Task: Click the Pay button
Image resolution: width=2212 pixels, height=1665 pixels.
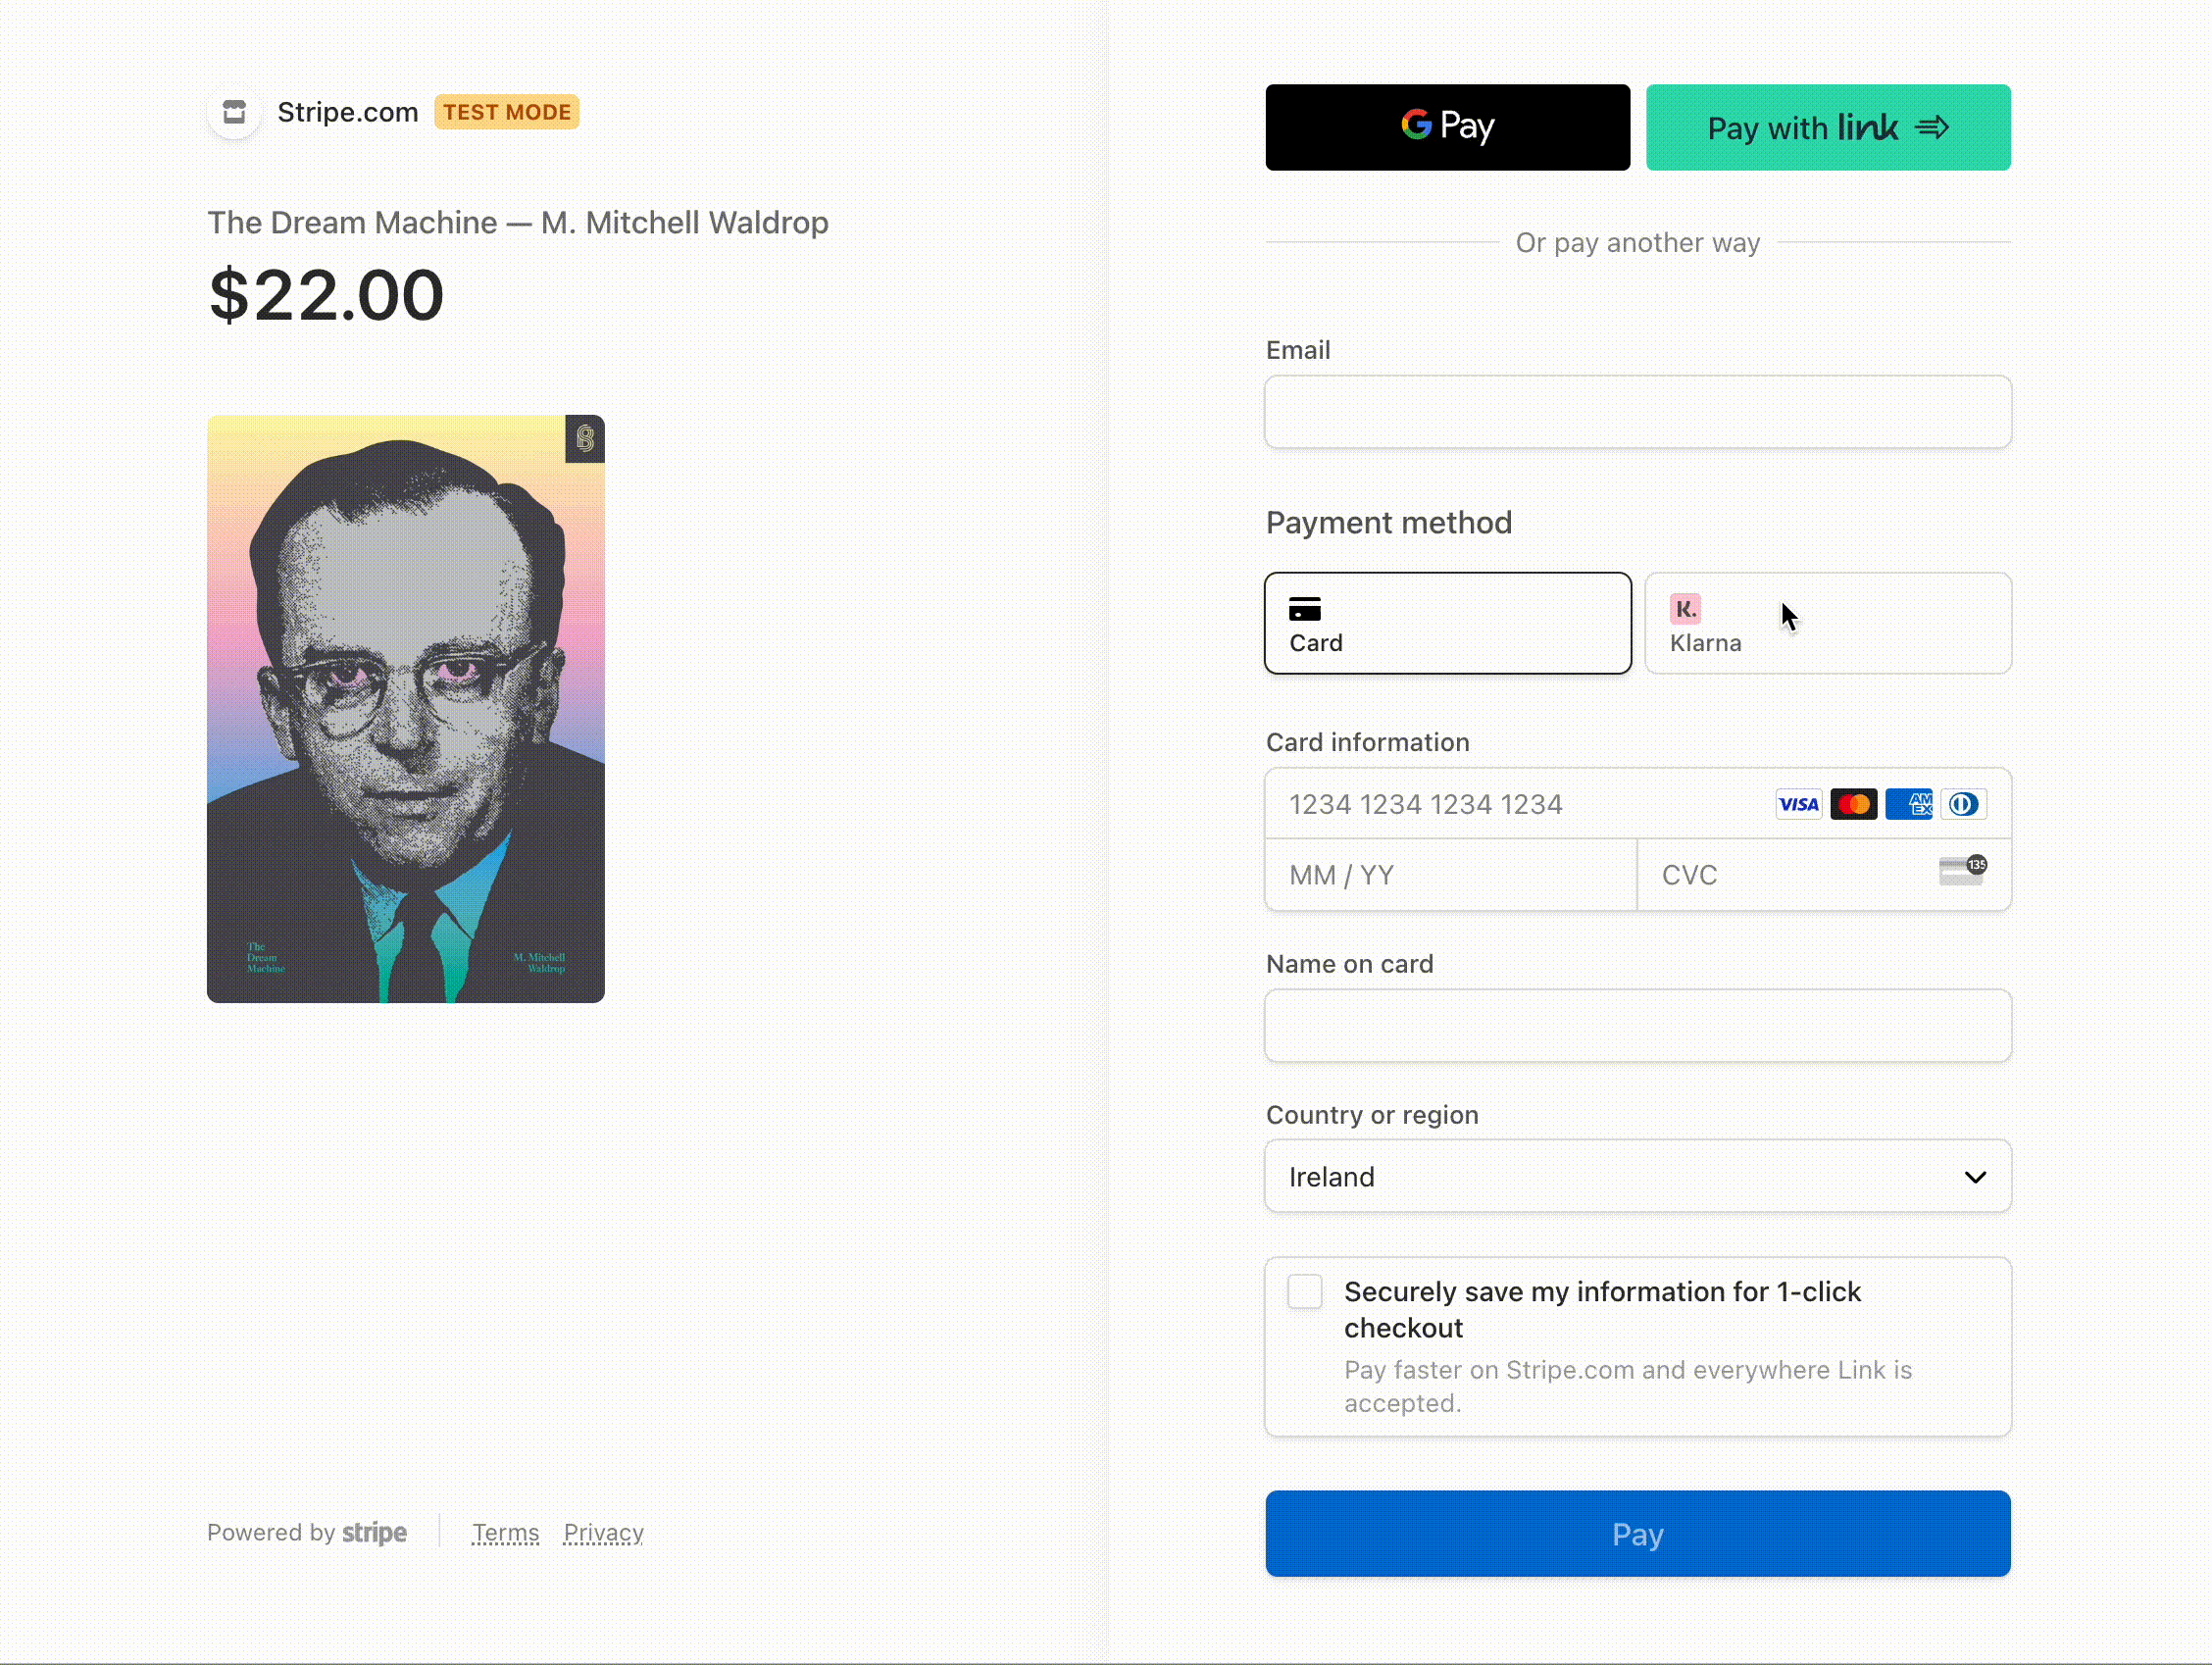Action: pyautogui.click(x=1638, y=1534)
